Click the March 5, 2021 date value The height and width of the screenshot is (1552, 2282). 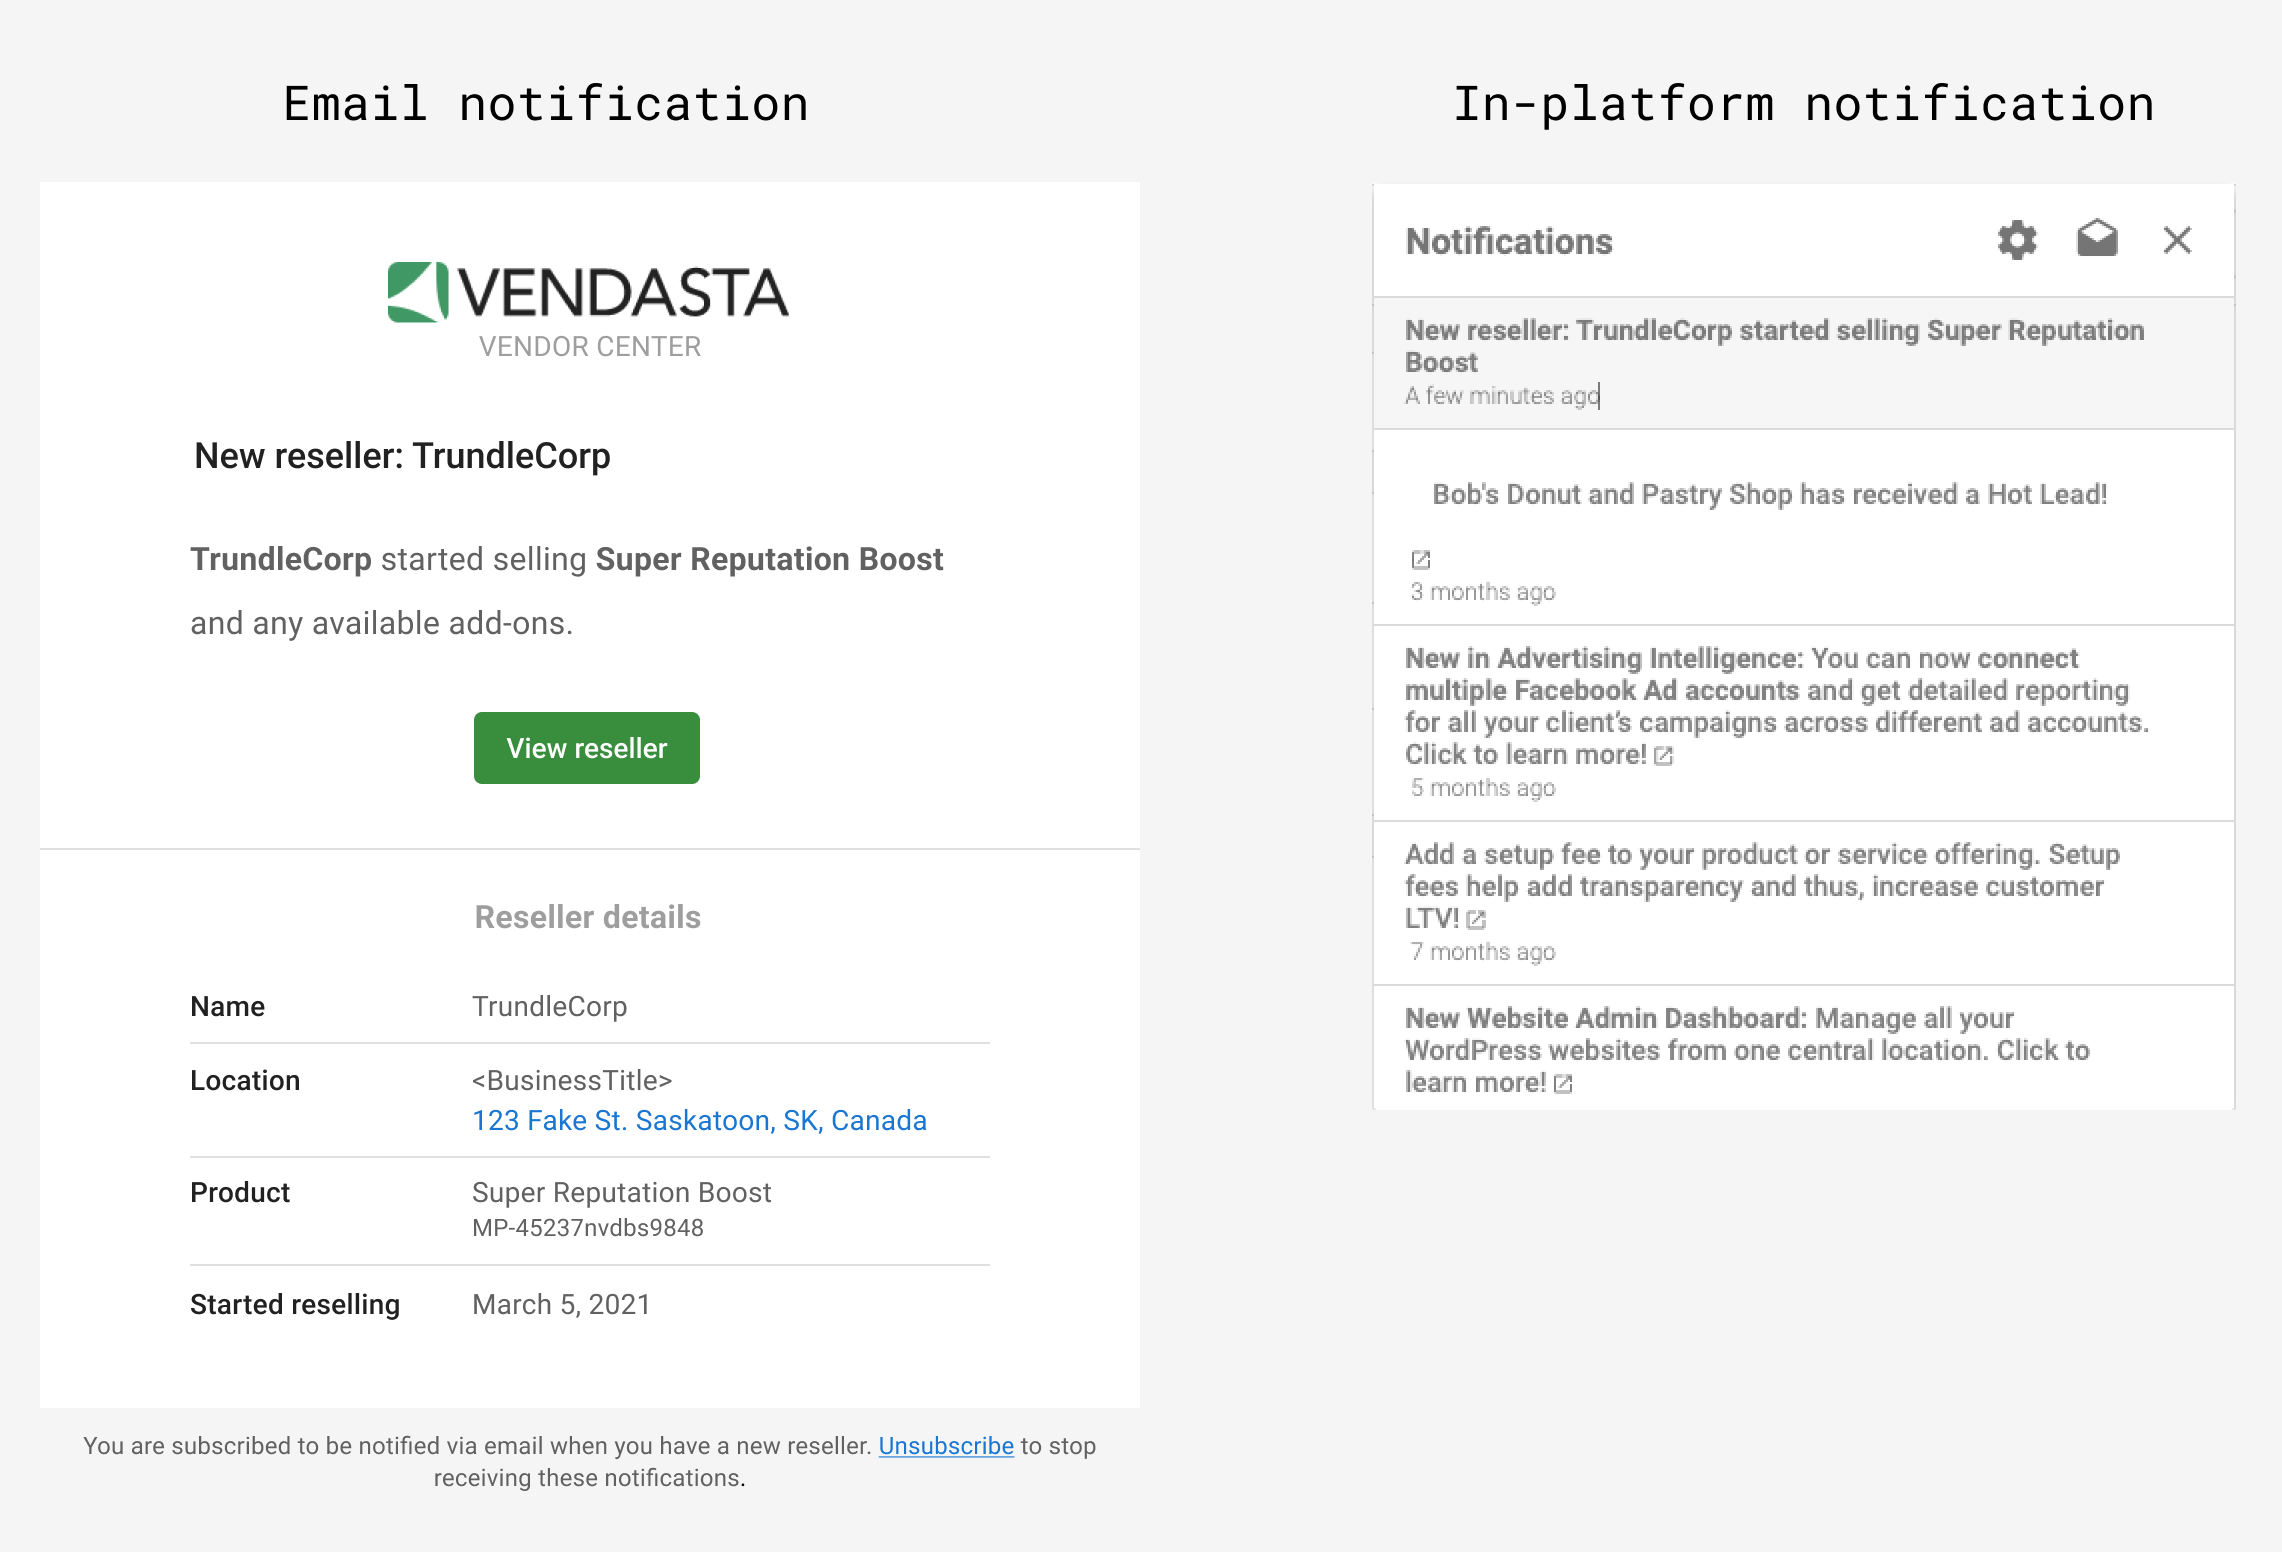pyautogui.click(x=561, y=1304)
